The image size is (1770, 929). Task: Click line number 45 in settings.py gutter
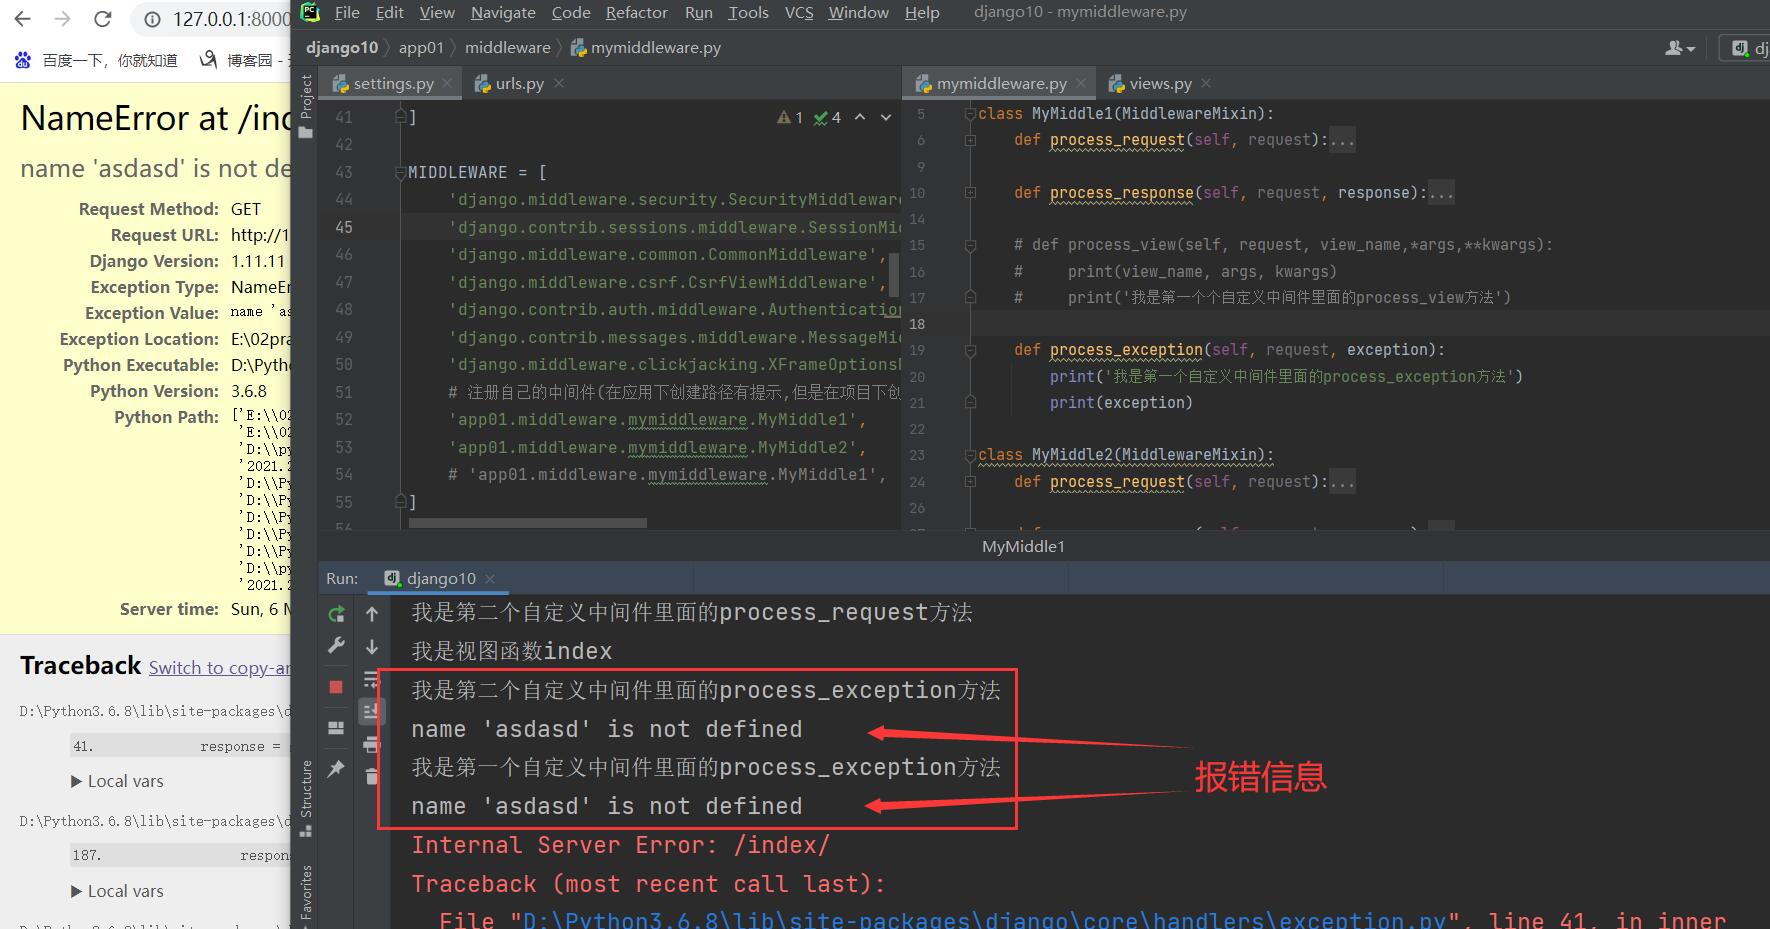coord(343,227)
